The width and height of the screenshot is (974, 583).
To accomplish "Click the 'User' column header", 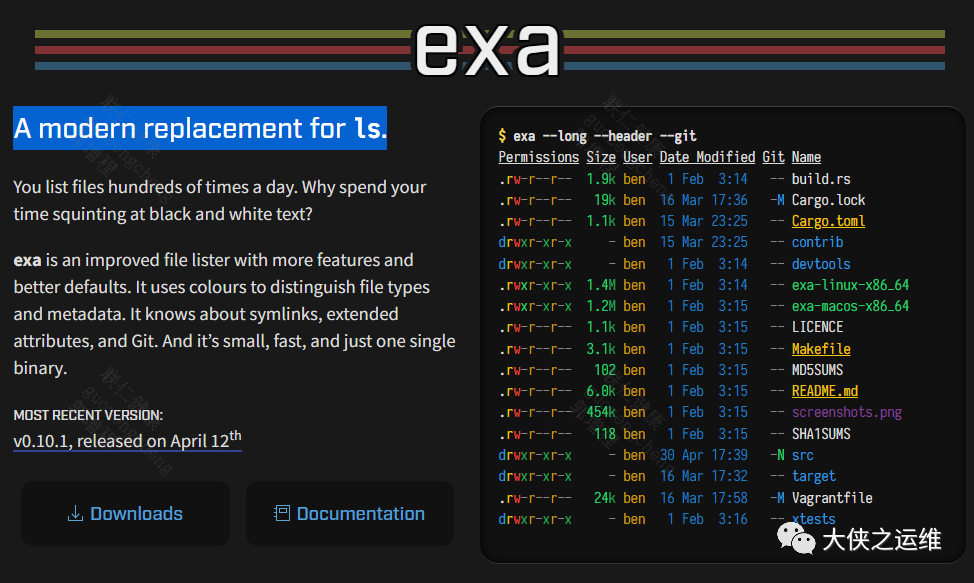I will pos(637,157).
